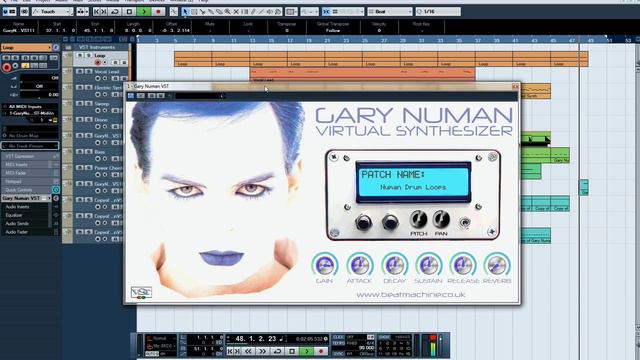Expand the MIDI Inserts inspector section
This screenshot has width=640, height=360.
tap(30, 165)
